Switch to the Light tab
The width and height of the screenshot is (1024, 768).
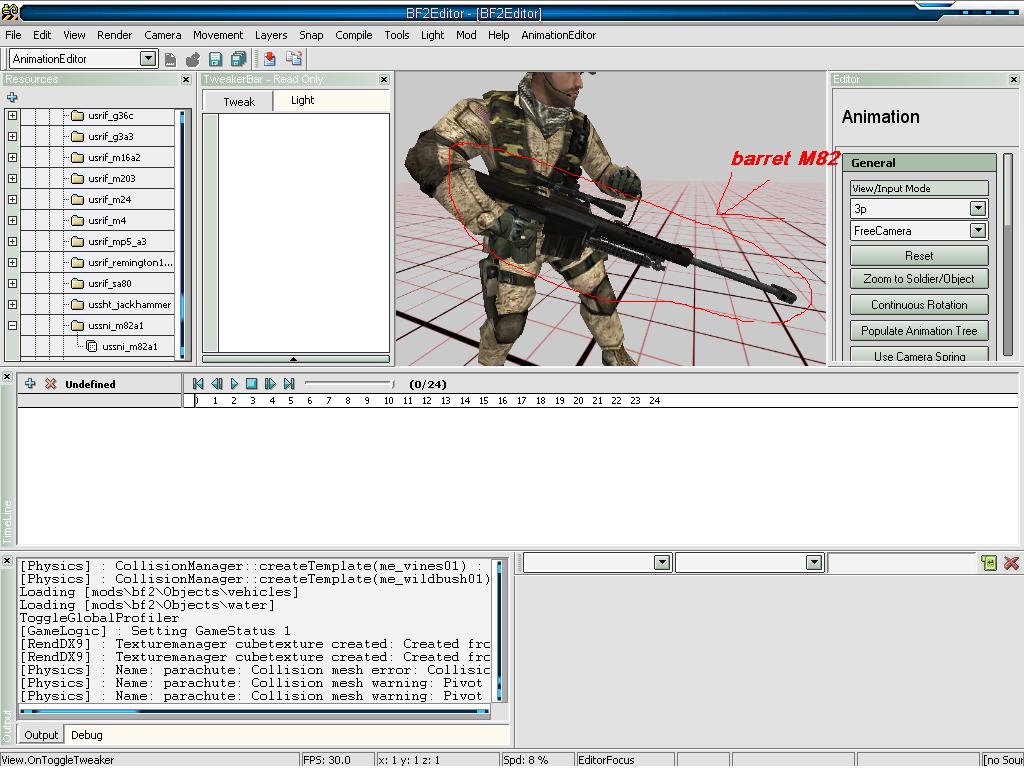302,100
